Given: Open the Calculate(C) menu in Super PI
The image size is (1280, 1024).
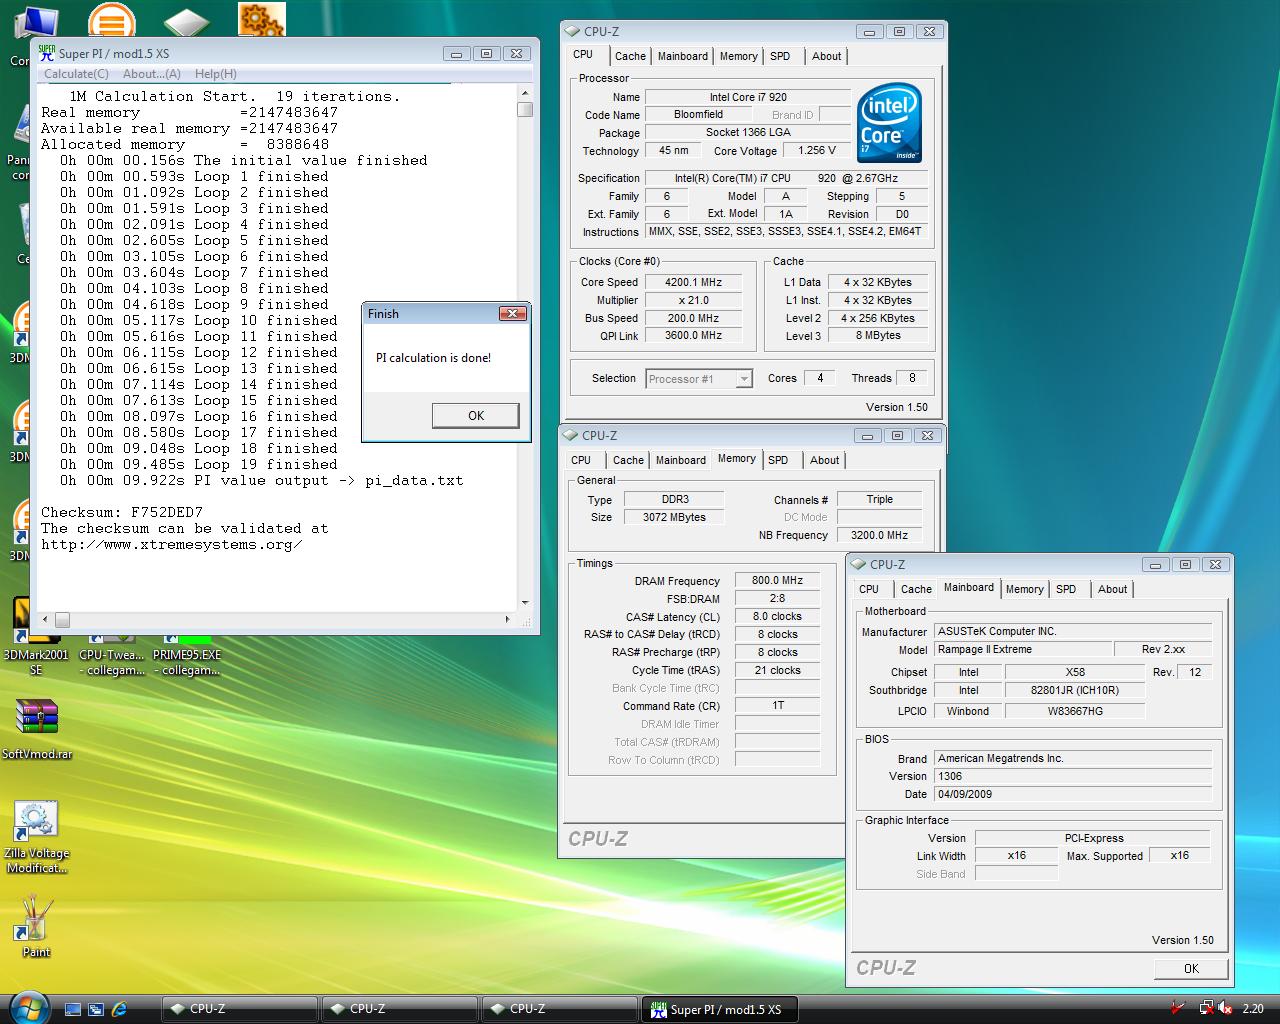Looking at the screenshot, I should pyautogui.click(x=76, y=74).
